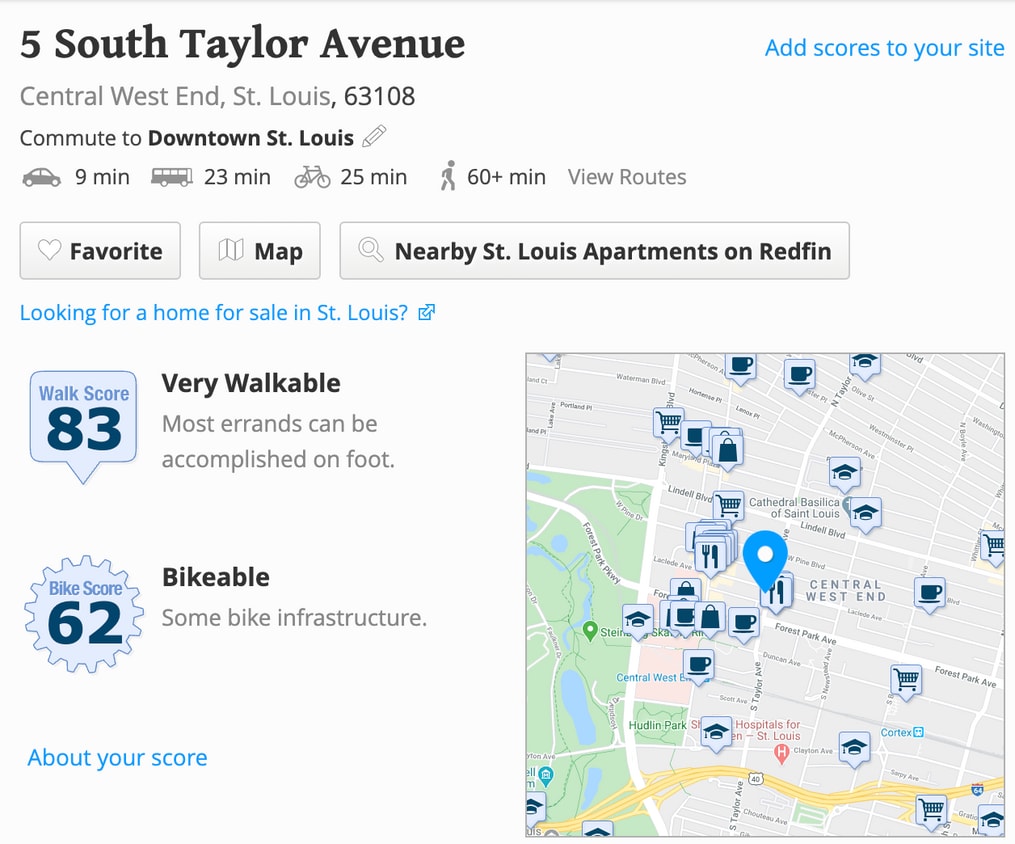Click the Bike Score 62 badge
Viewport: 1015px width, 844px height.
pyautogui.click(x=84, y=613)
